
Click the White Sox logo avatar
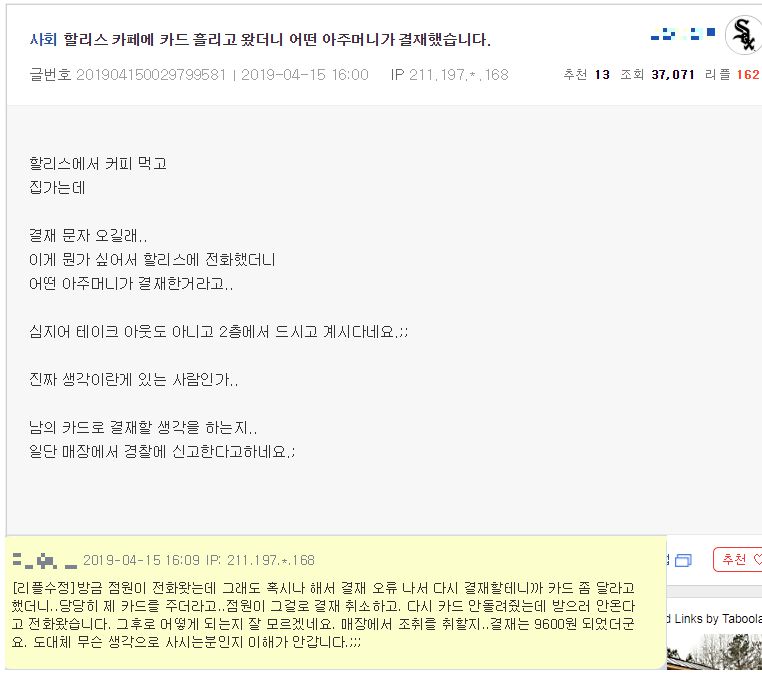[744, 35]
